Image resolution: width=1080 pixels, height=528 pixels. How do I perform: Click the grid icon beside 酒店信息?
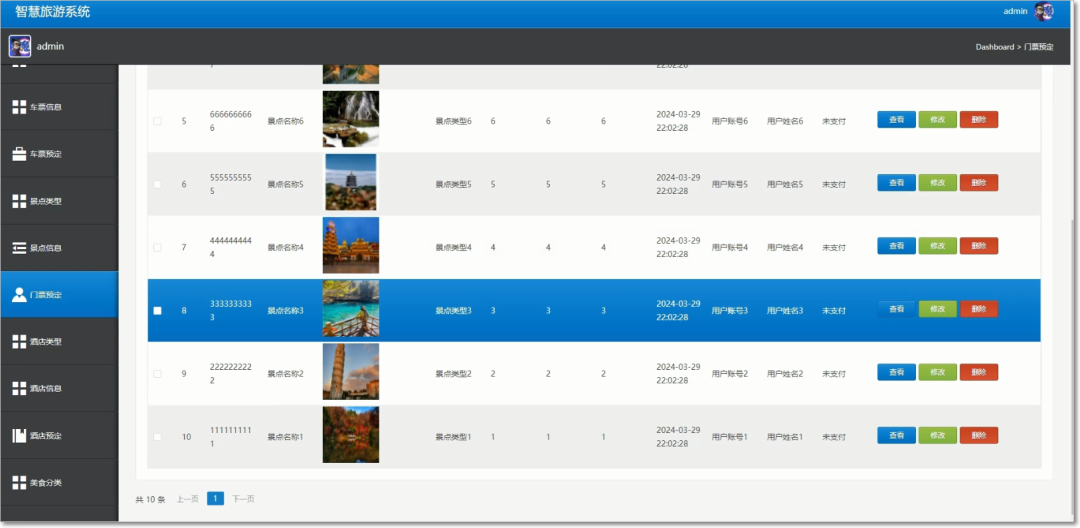(19, 388)
